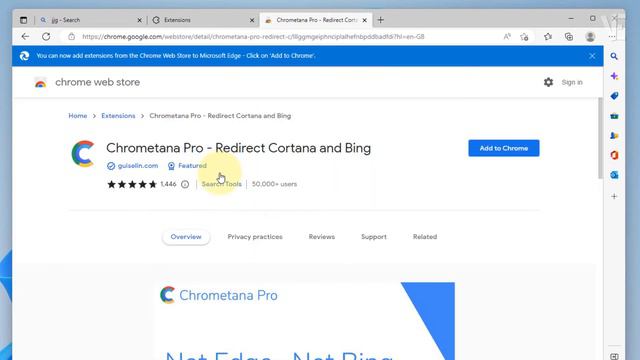The height and width of the screenshot is (360, 640).
Task: Switch to the 'jjg - Search' tab
Action: [91, 20]
